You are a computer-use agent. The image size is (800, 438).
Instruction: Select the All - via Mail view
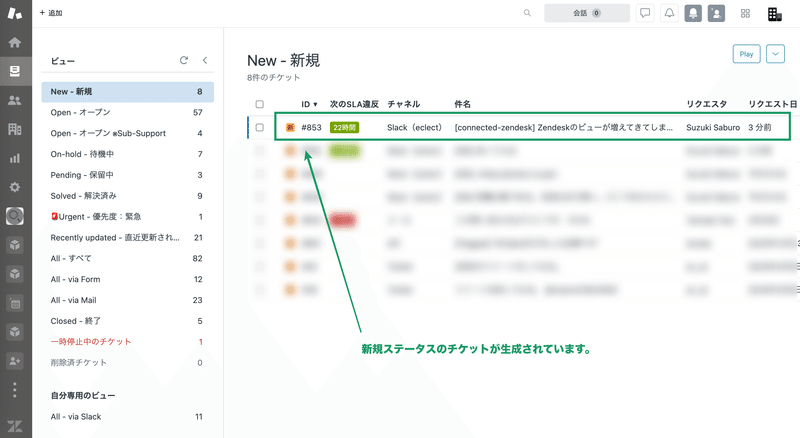point(128,300)
